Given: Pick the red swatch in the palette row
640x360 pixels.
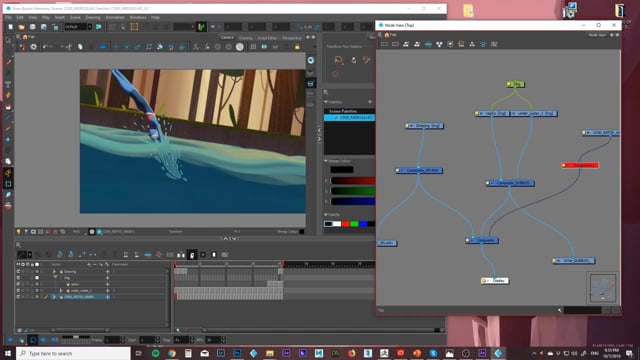Looking at the screenshot, I should pyautogui.click(x=346, y=224).
